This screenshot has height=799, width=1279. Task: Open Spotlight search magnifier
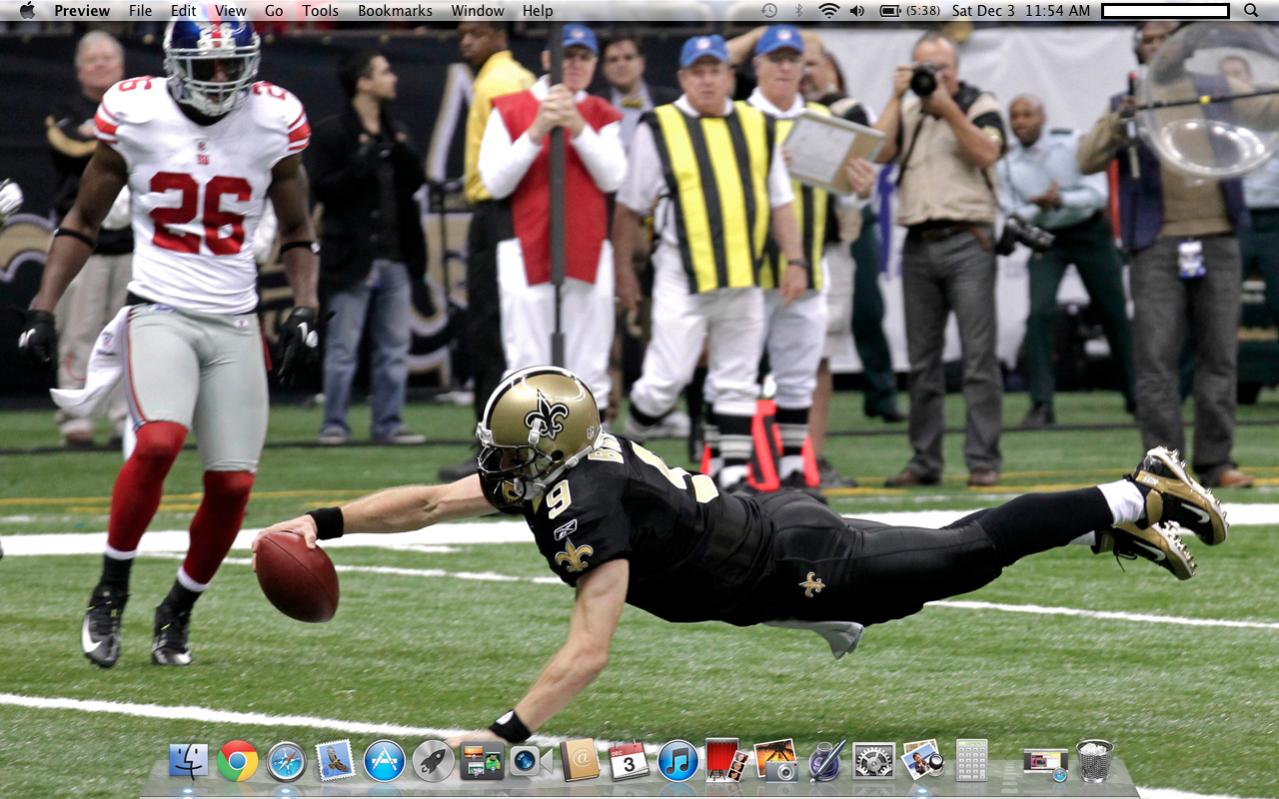[1251, 10]
